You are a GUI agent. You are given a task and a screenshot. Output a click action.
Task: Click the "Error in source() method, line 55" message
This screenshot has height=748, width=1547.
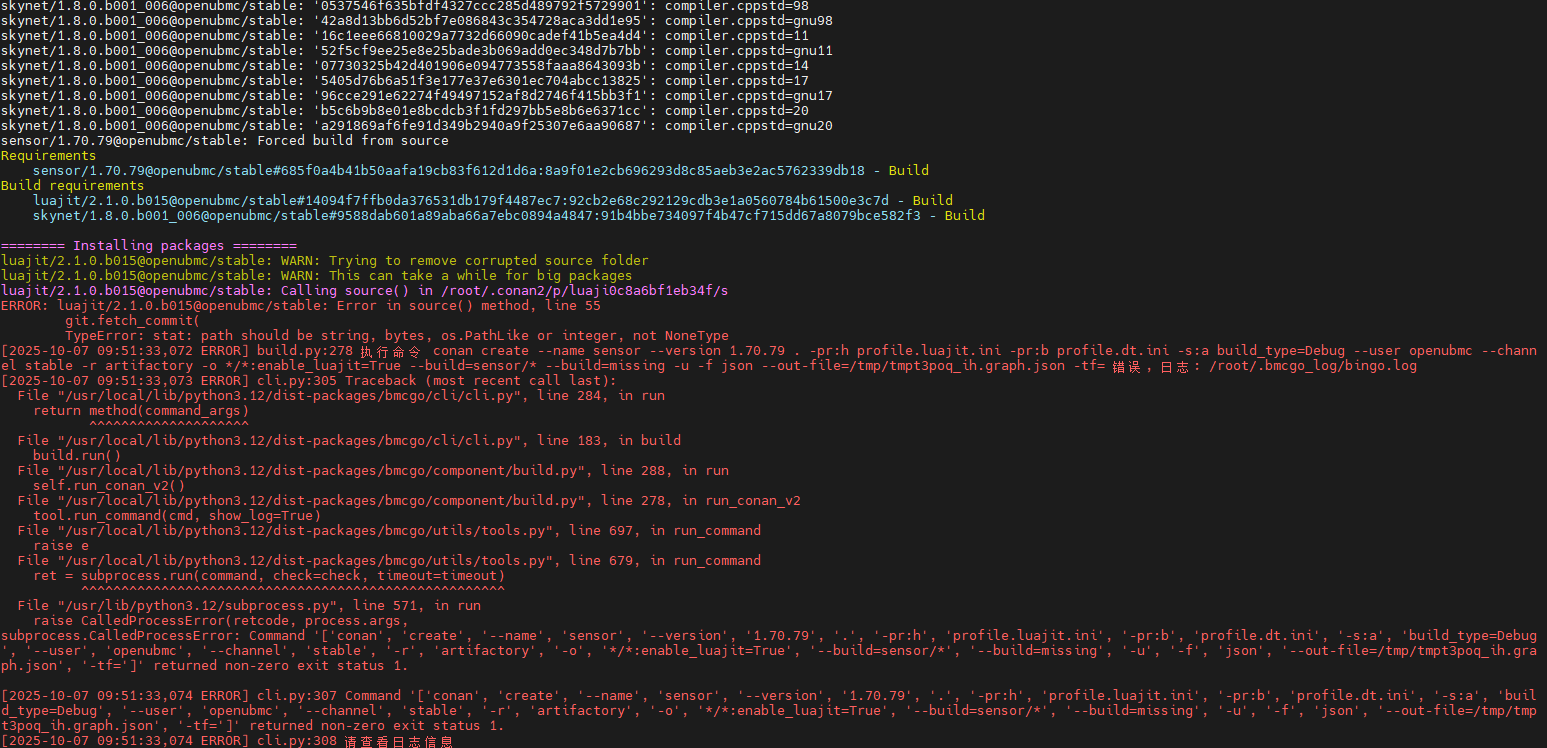(x=468, y=306)
